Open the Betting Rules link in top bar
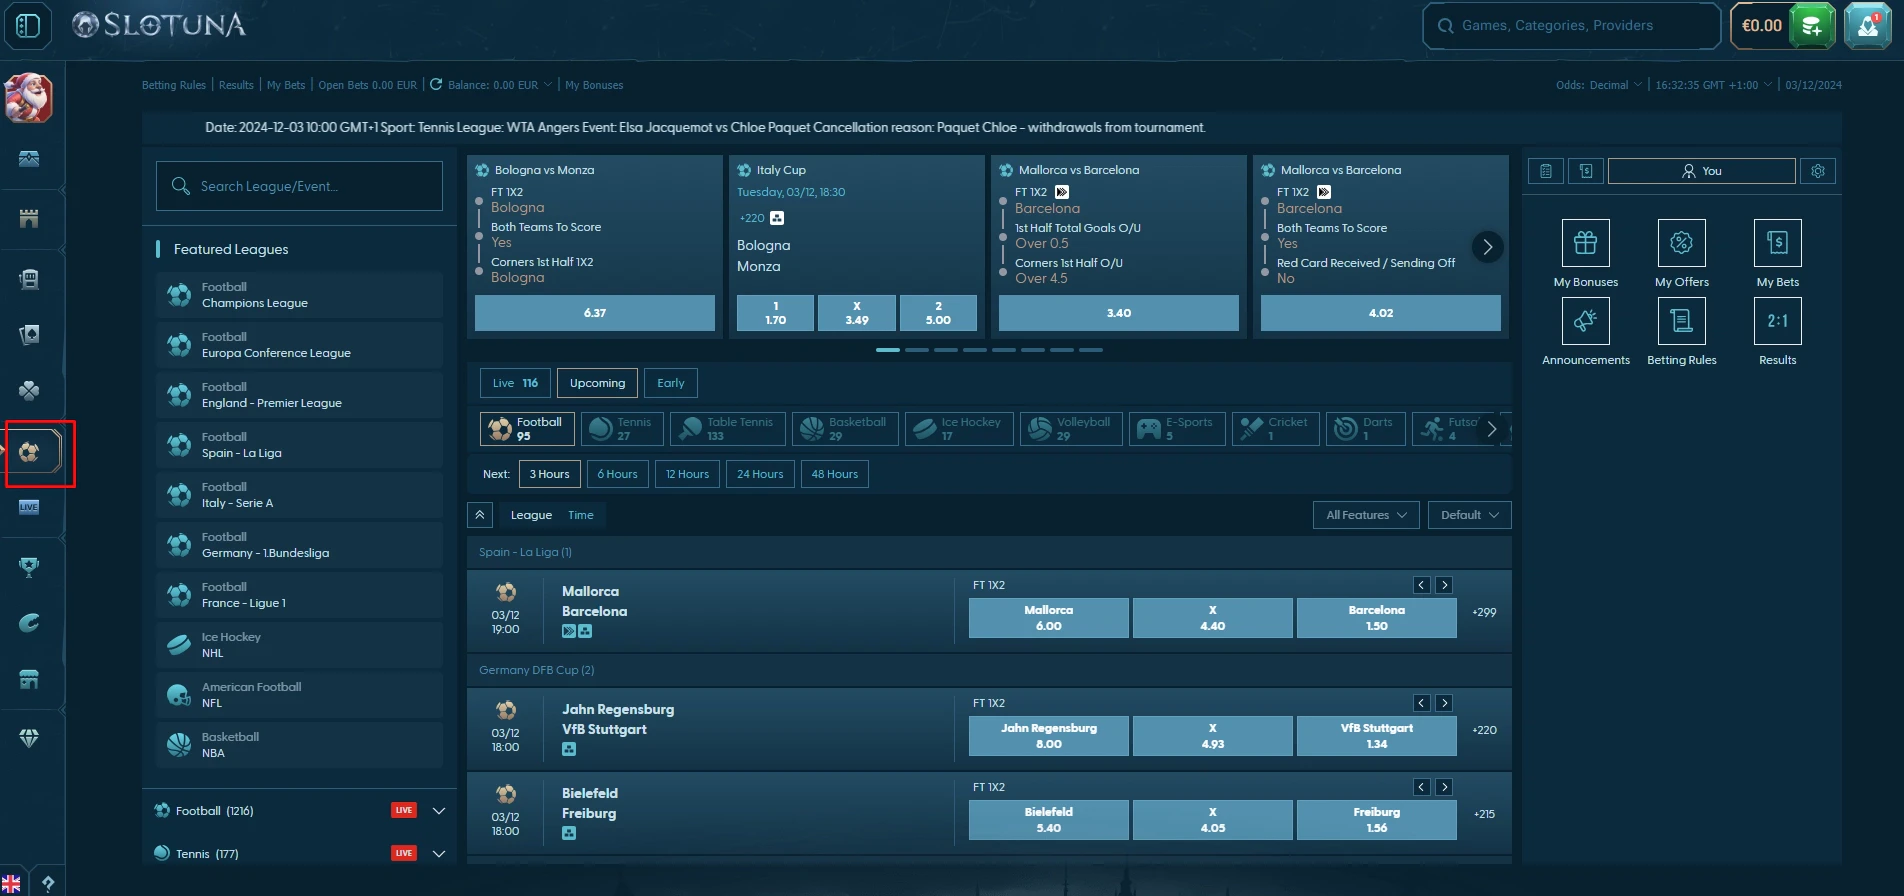 pos(174,85)
